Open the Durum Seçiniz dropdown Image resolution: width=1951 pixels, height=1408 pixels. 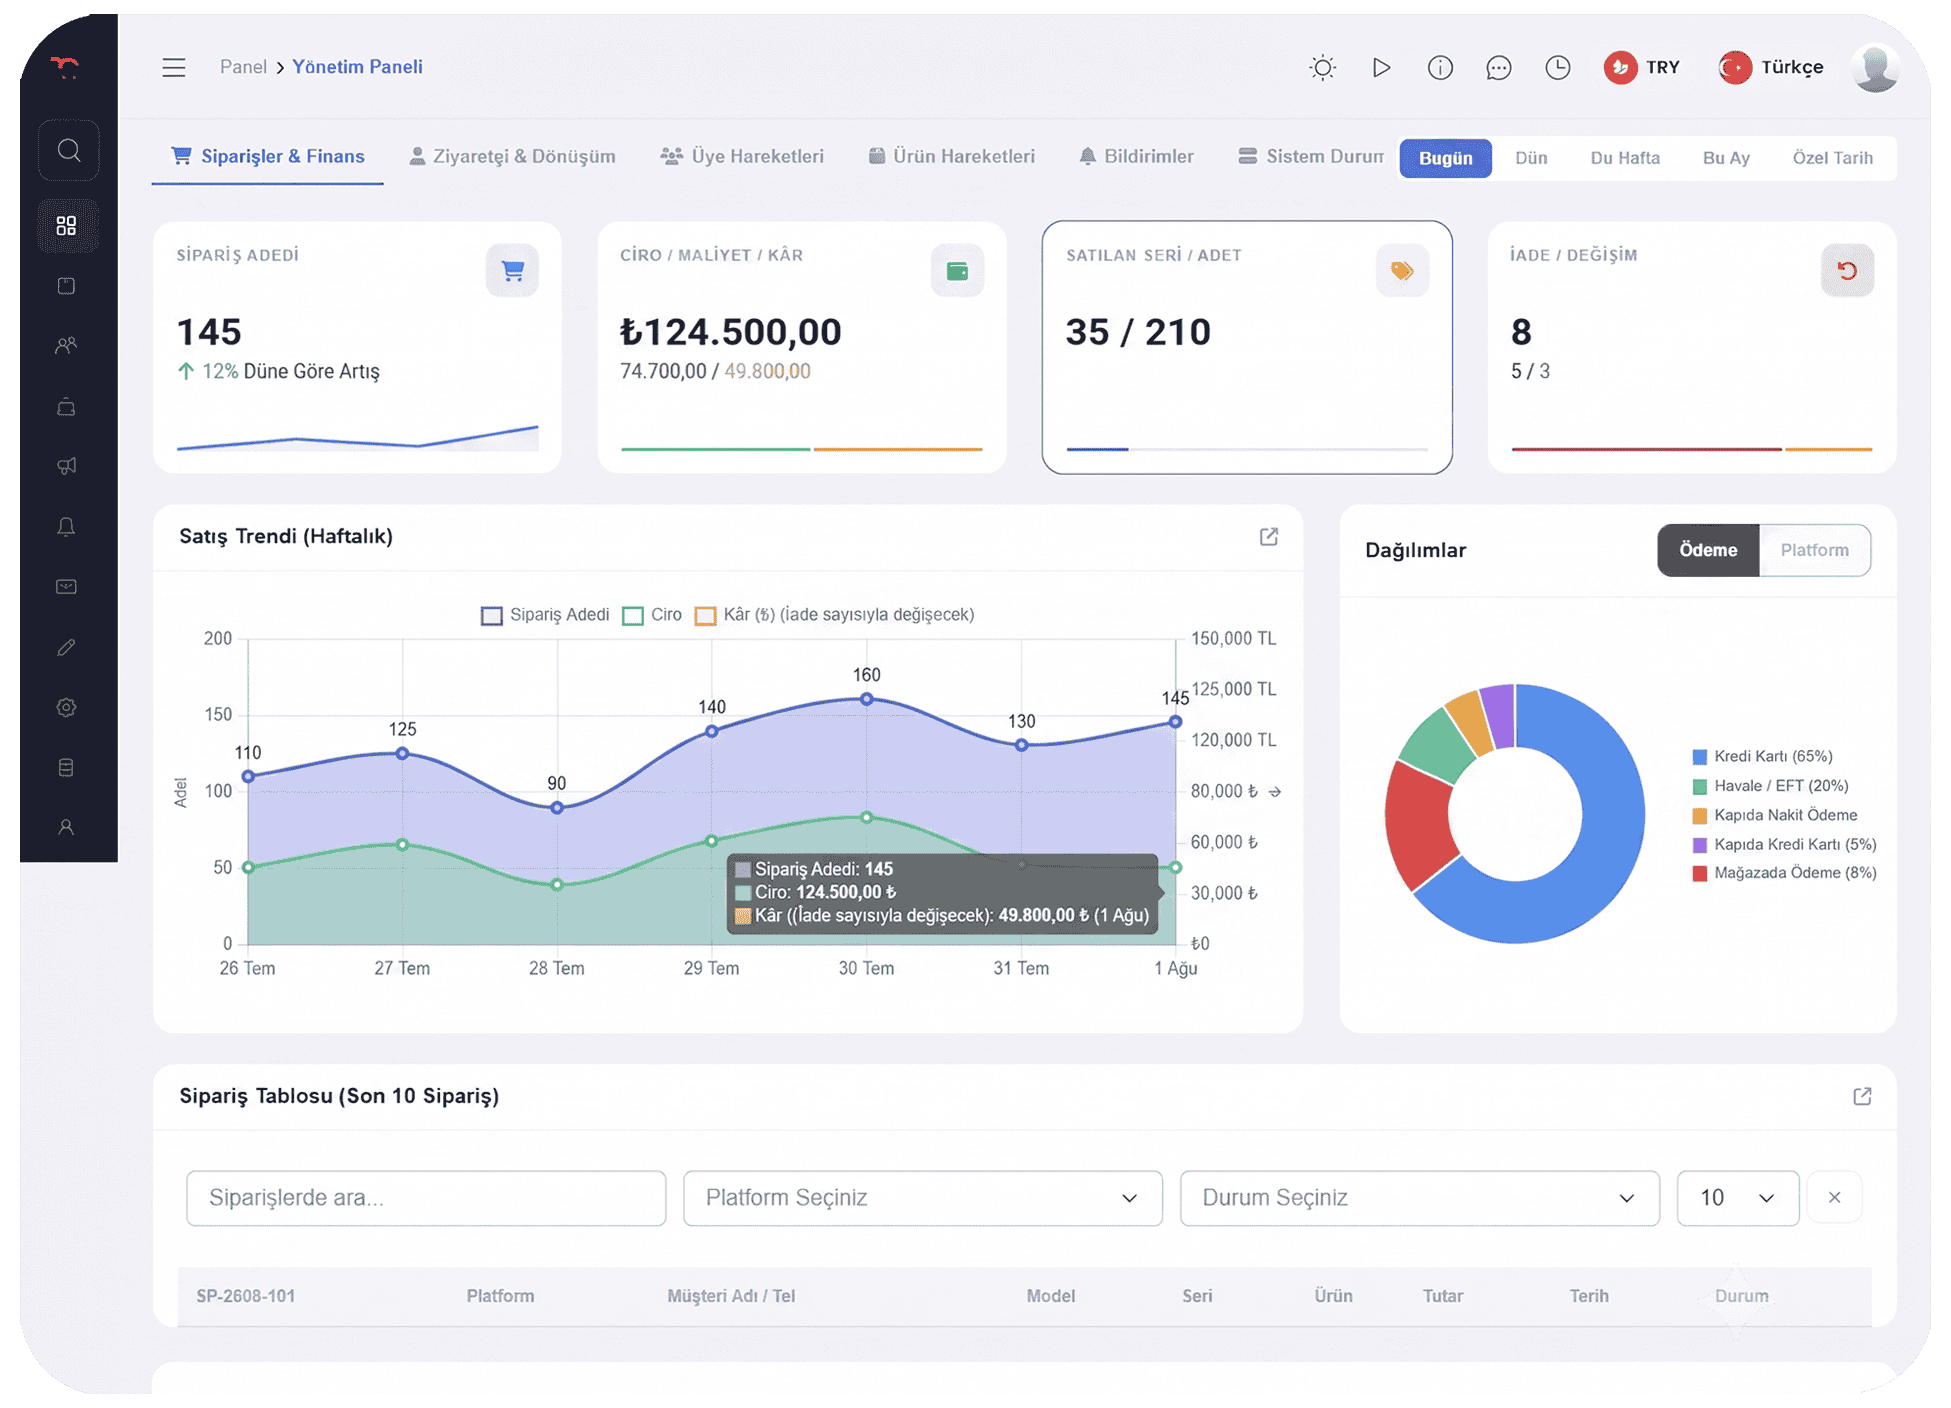point(1419,1198)
